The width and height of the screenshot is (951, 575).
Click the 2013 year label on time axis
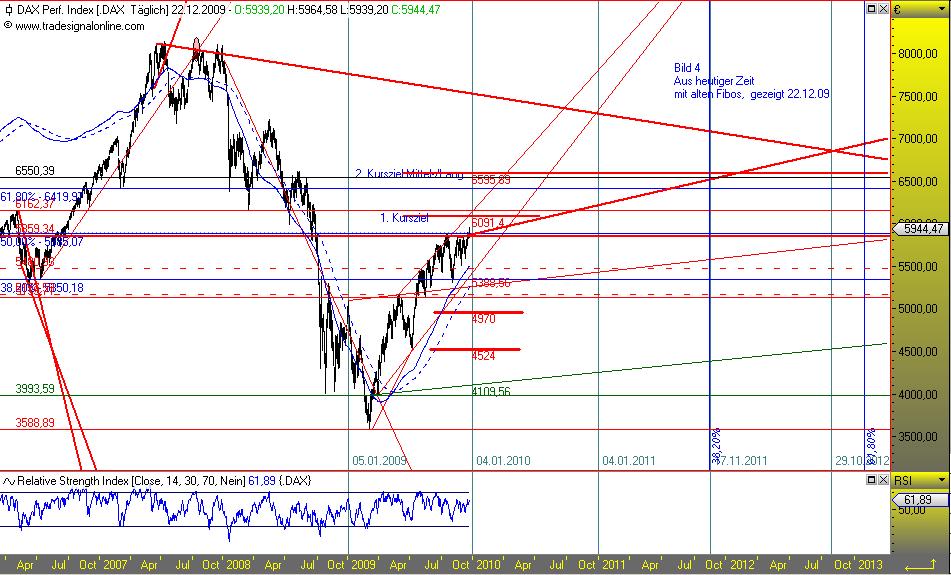point(870,565)
